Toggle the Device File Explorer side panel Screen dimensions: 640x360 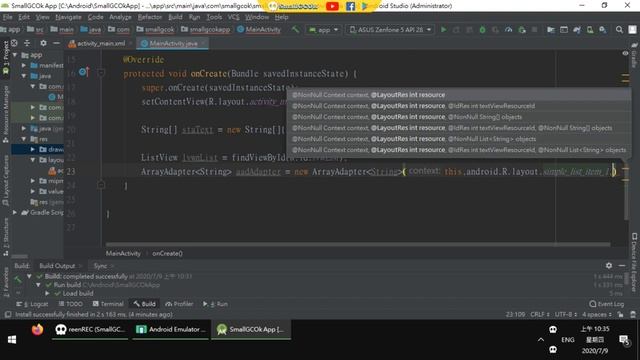point(634,262)
